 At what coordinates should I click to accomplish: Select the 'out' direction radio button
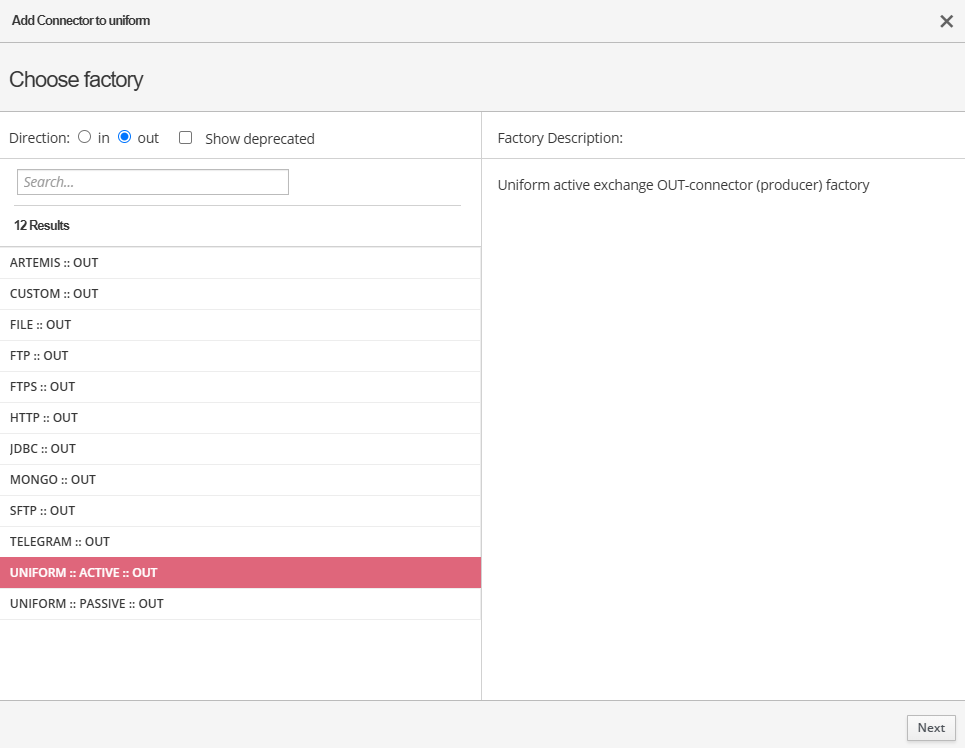[125, 137]
